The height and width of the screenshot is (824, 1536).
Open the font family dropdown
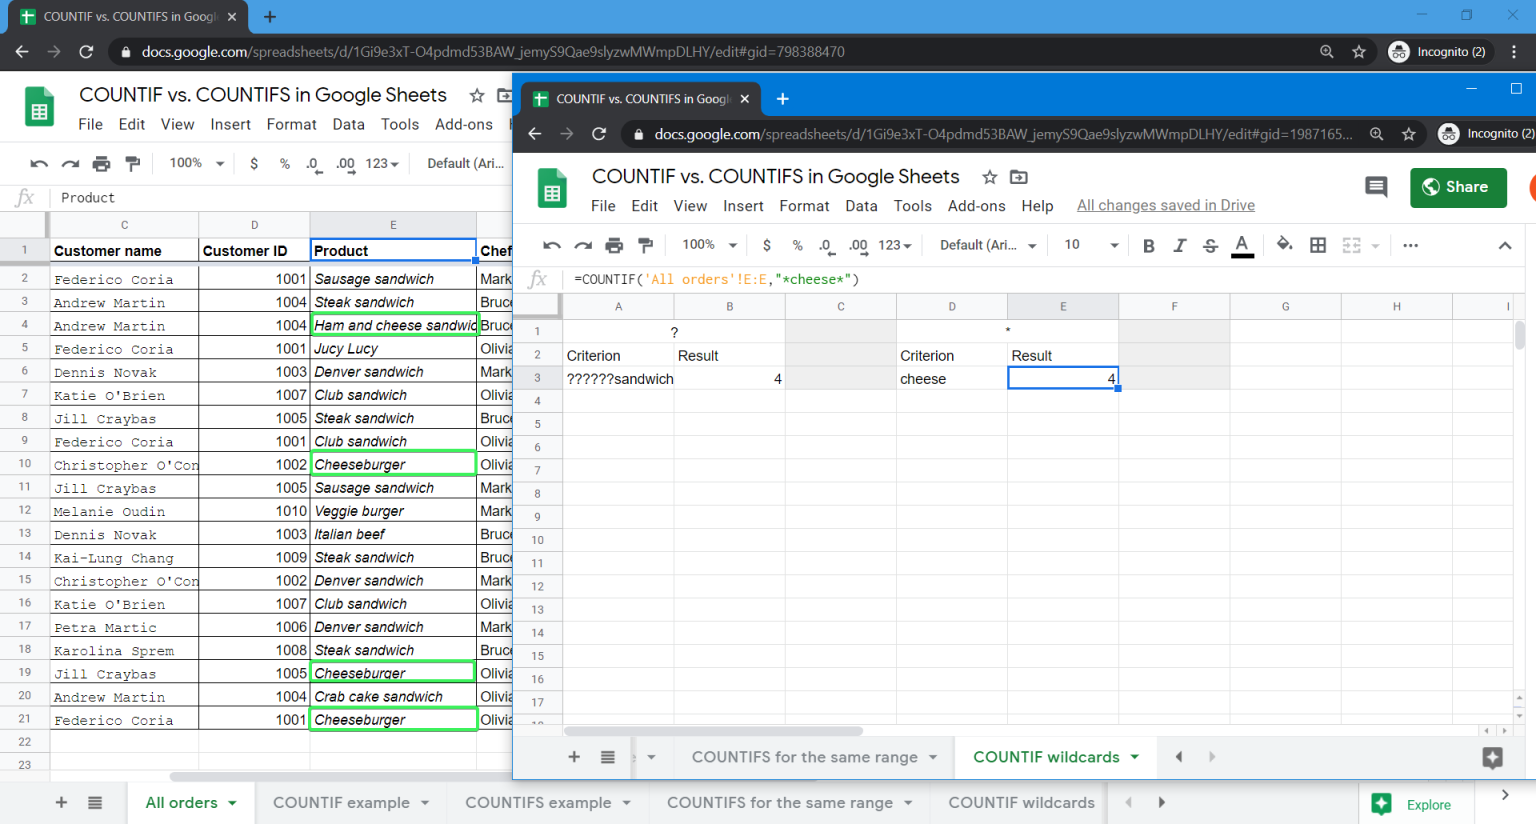click(985, 244)
